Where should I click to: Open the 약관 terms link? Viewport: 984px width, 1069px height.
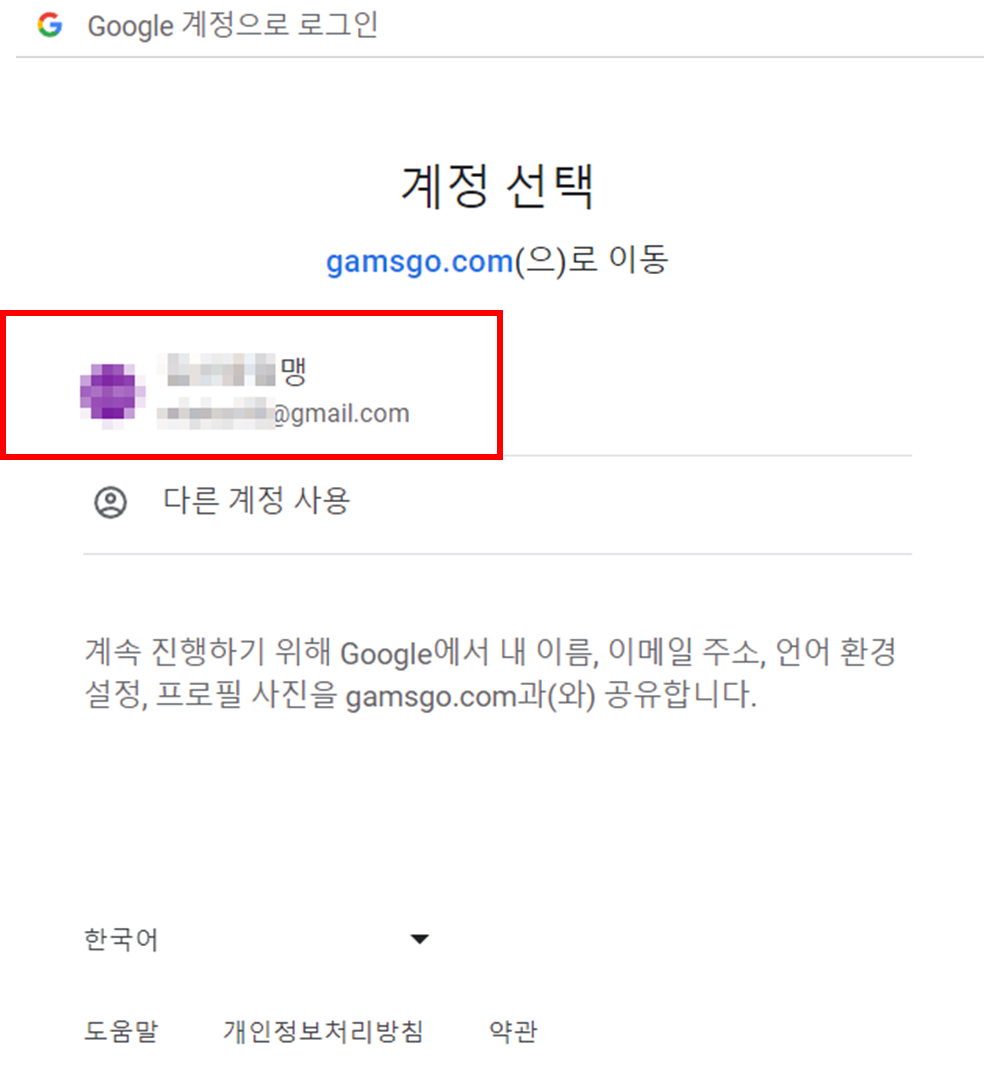(x=513, y=1031)
